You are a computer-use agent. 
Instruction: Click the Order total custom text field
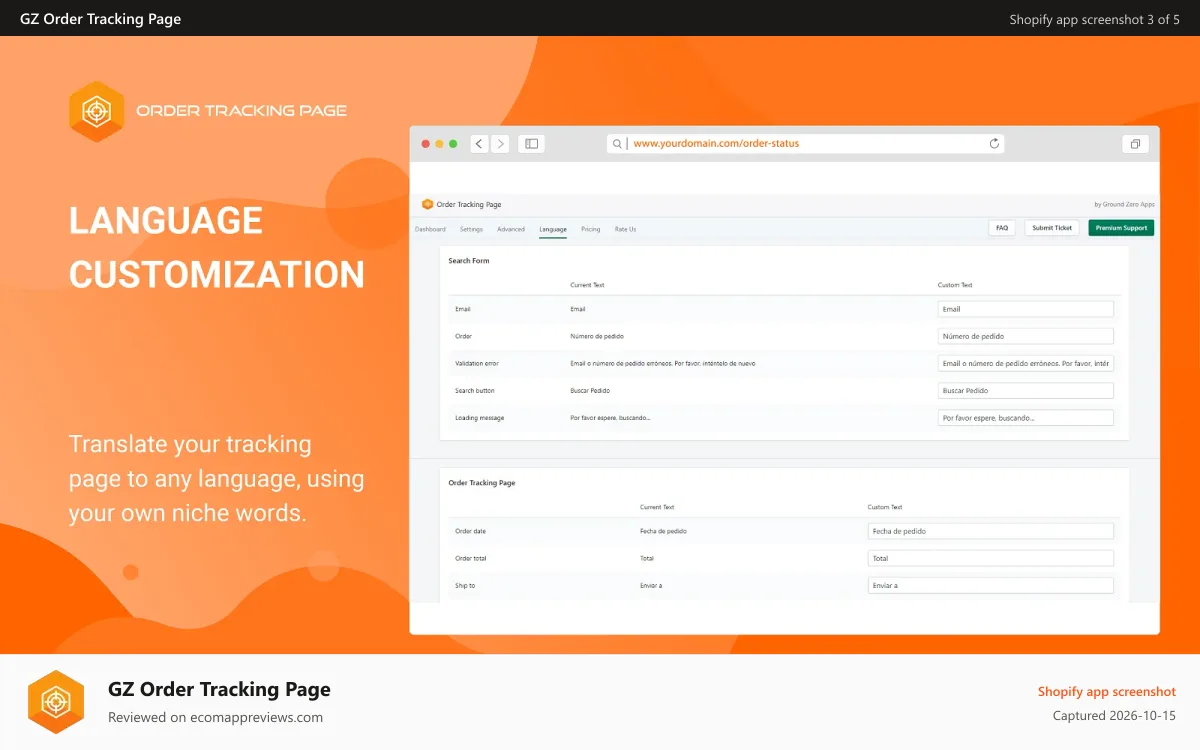pos(991,558)
